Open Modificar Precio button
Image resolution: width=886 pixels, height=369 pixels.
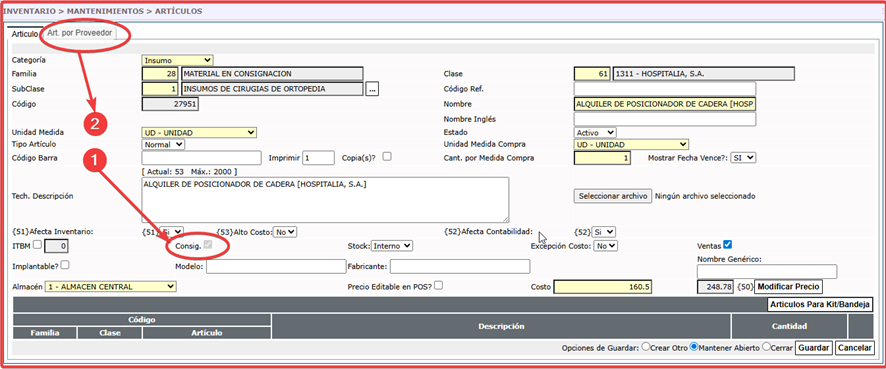788,287
